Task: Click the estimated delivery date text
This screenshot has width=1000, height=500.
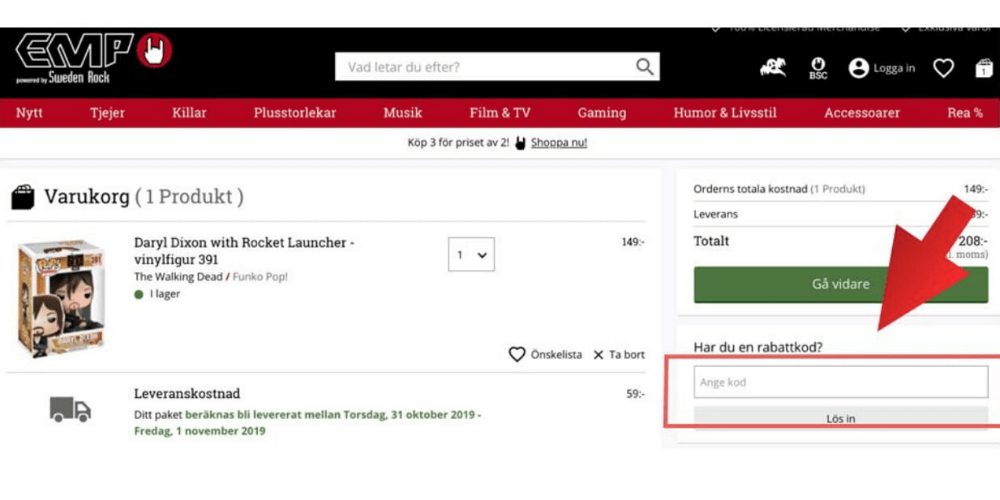Action: click(x=307, y=423)
